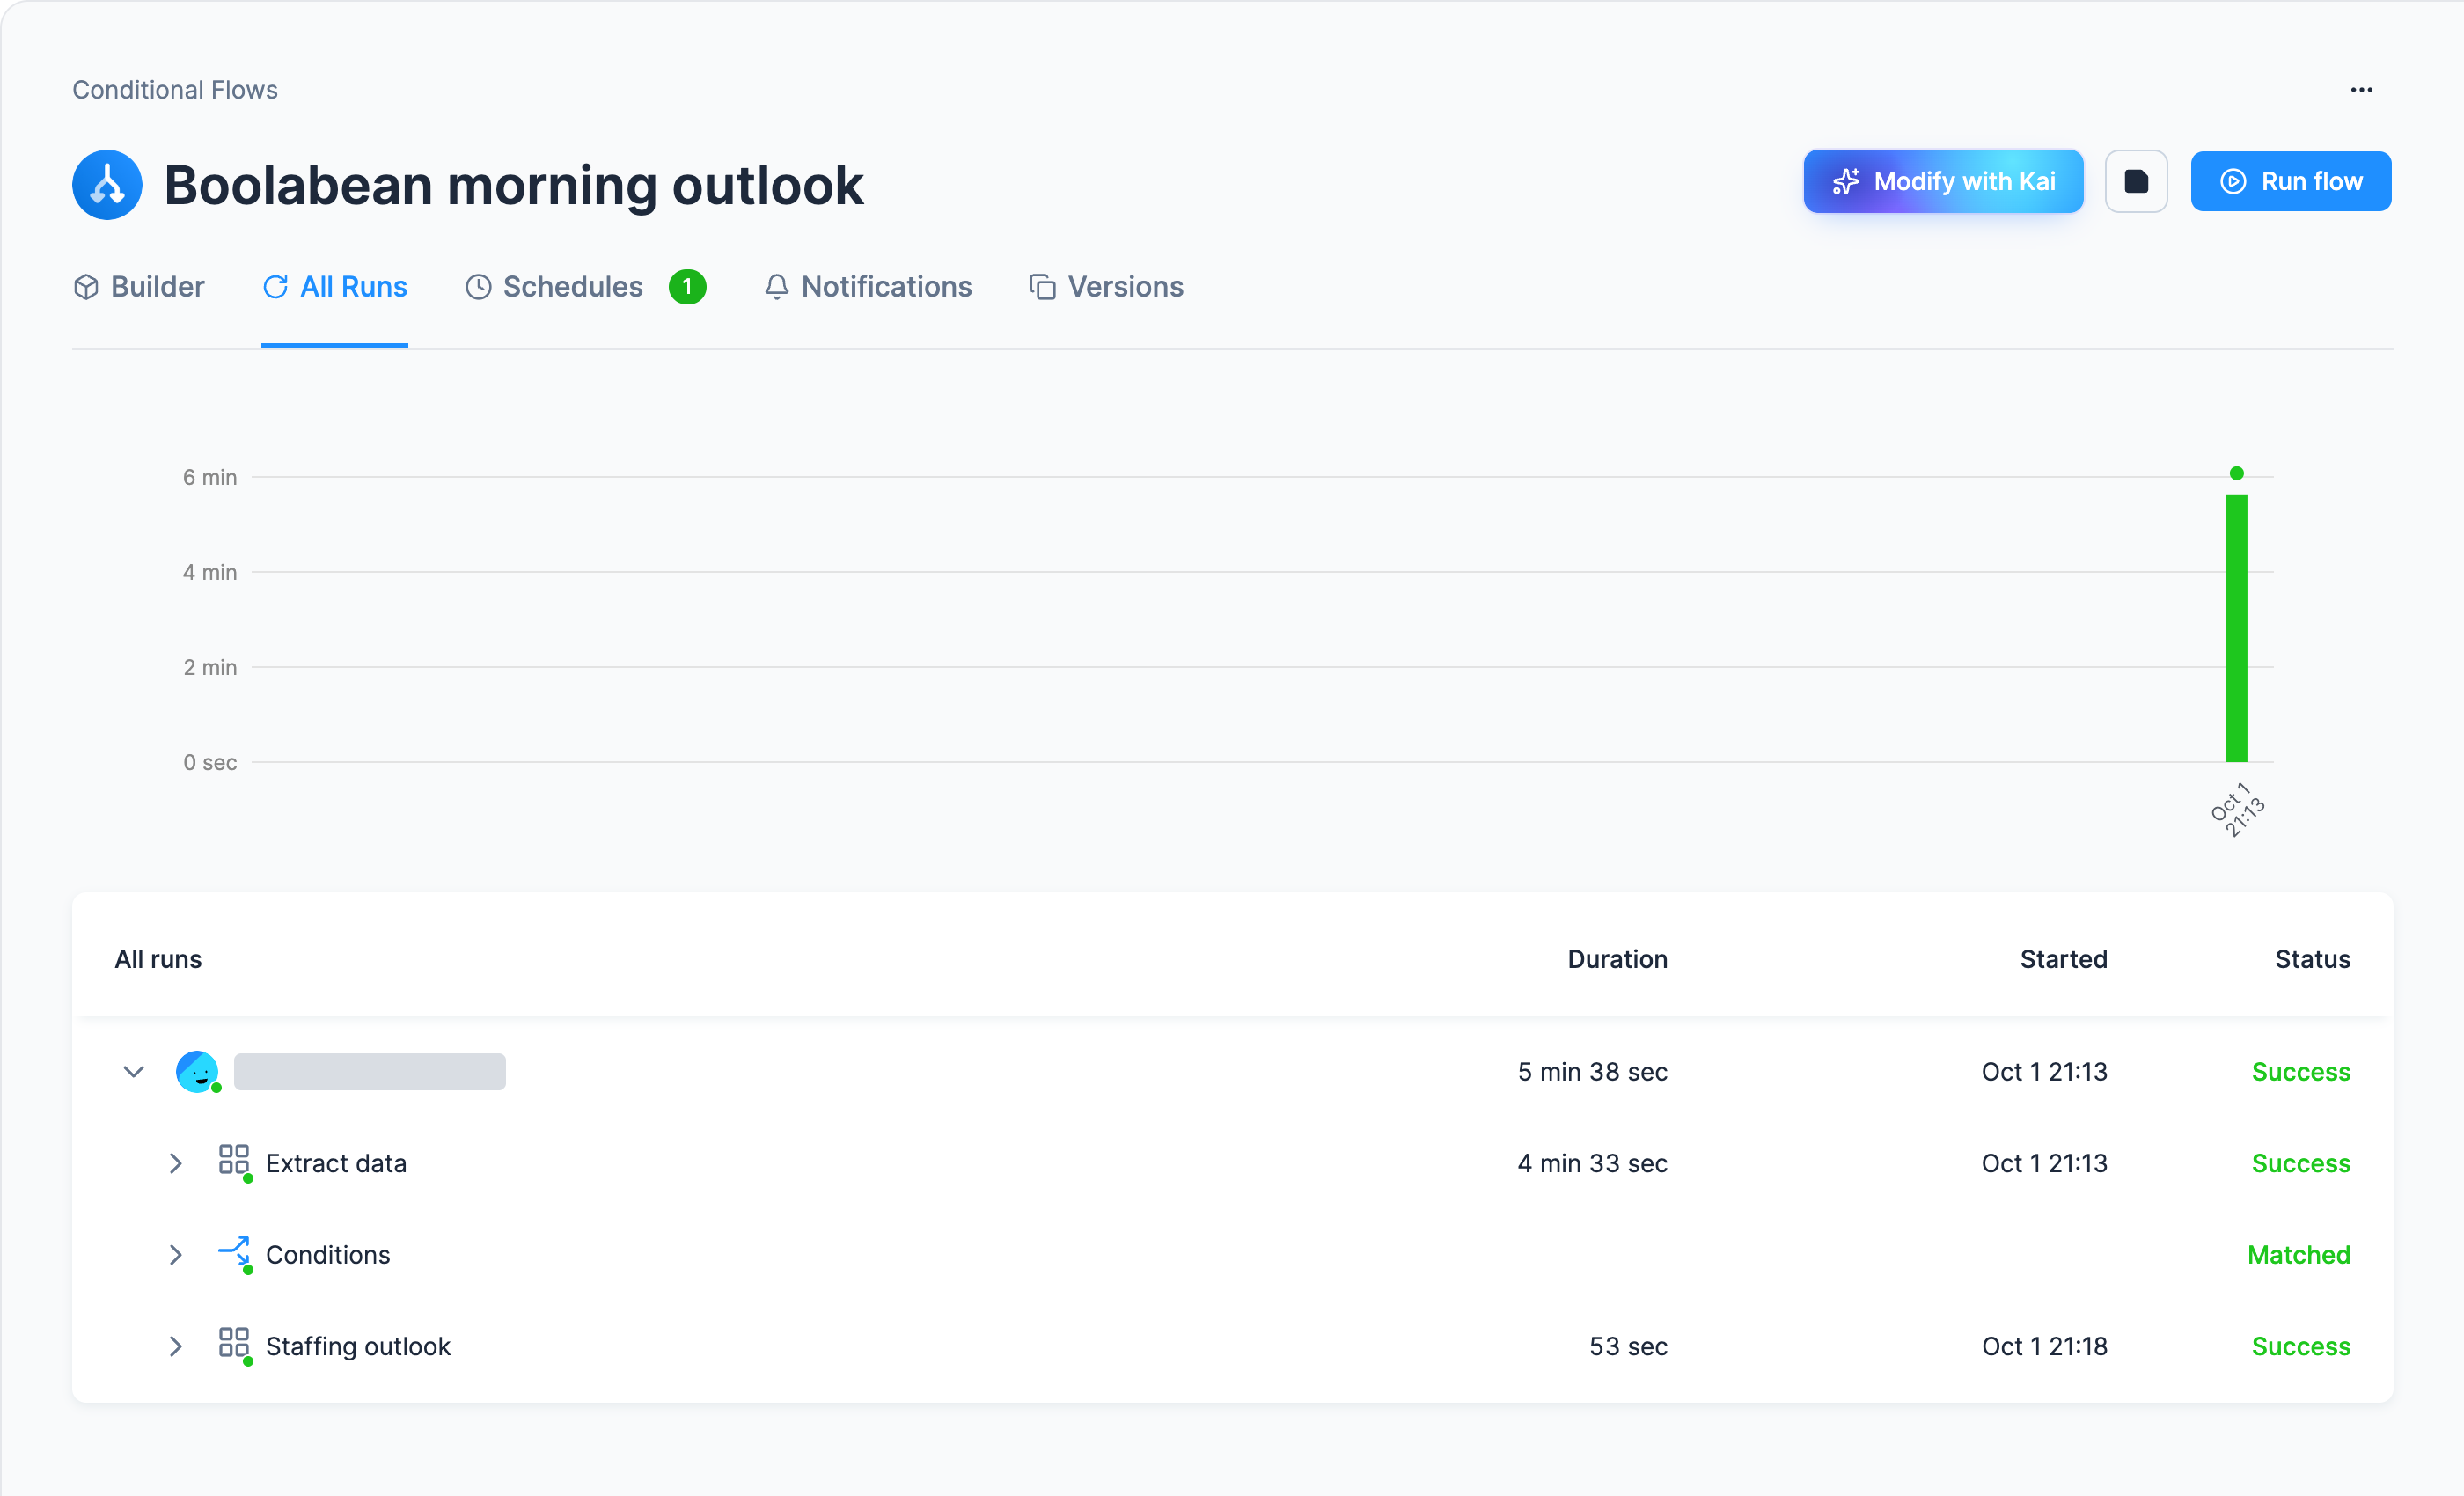The width and height of the screenshot is (2464, 1496).
Task: Click the Extract data grid icon
Action: pos(234,1162)
